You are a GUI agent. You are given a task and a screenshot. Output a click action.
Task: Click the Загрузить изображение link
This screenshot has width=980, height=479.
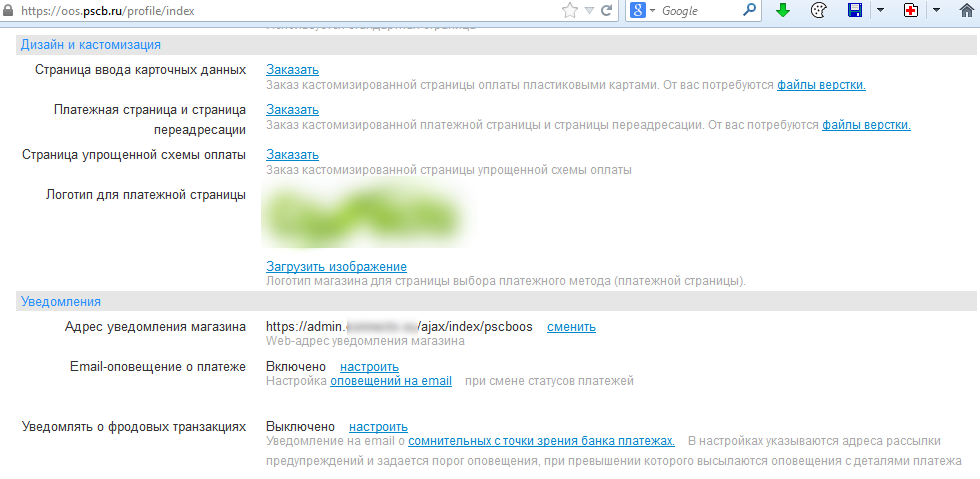[x=336, y=266]
